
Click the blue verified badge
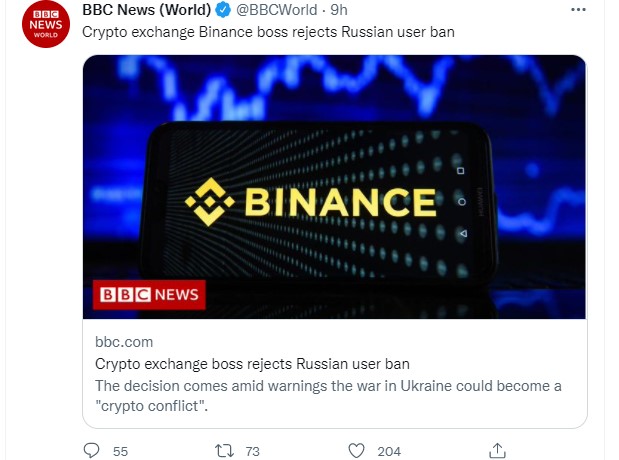225,10
